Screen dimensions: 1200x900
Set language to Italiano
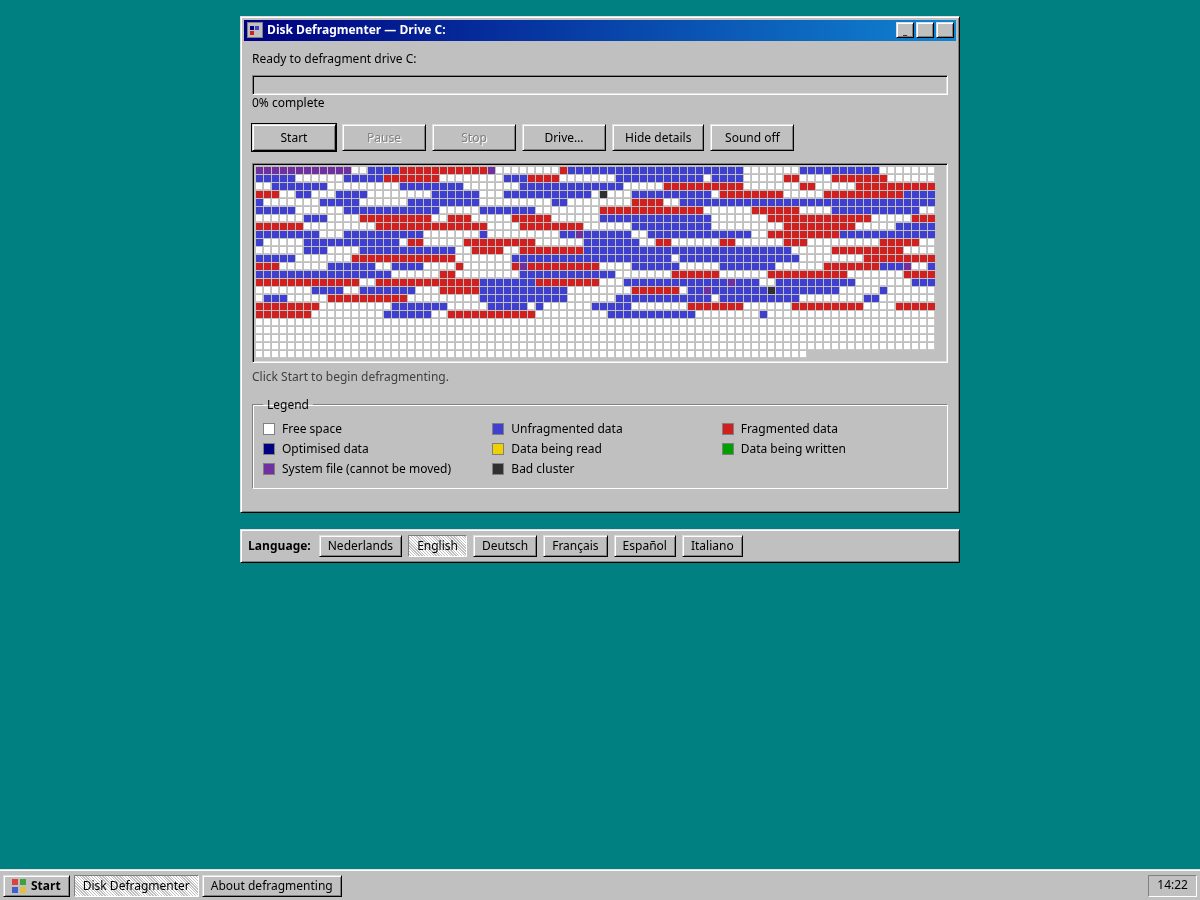(x=712, y=546)
